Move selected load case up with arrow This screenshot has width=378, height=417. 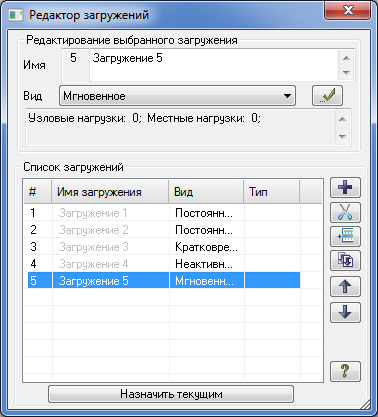[x=345, y=286]
